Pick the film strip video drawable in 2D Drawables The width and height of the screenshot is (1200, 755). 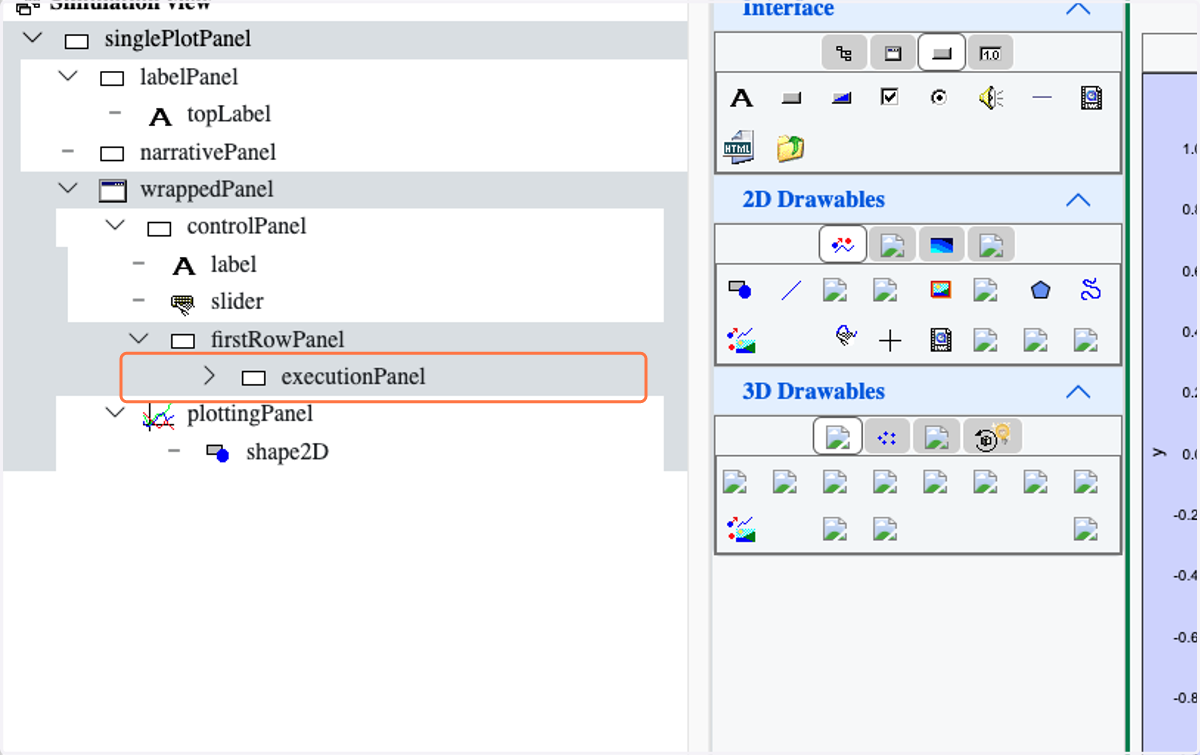click(x=940, y=341)
